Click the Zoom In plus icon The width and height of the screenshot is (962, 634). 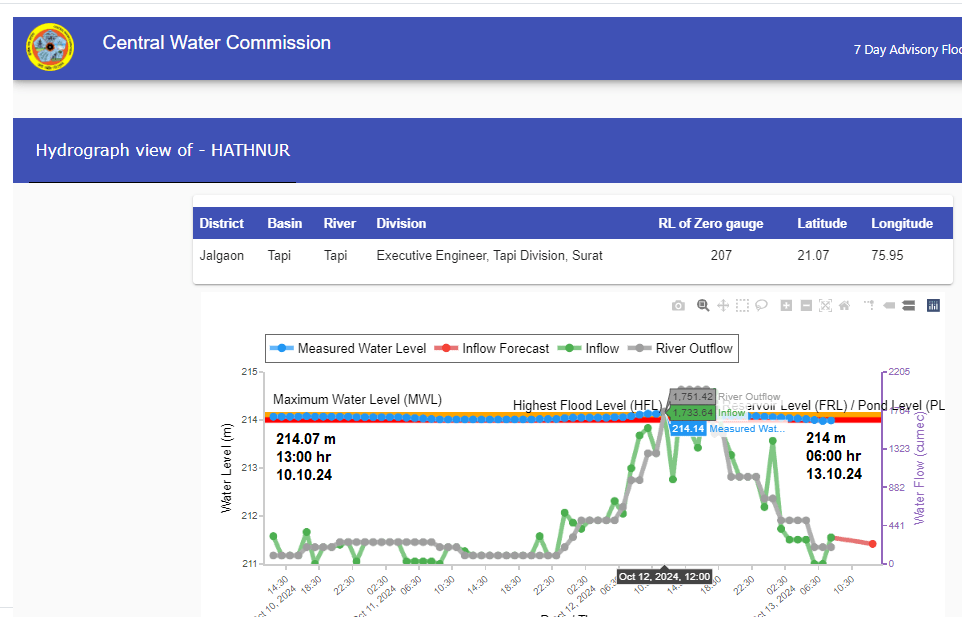click(787, 306)
